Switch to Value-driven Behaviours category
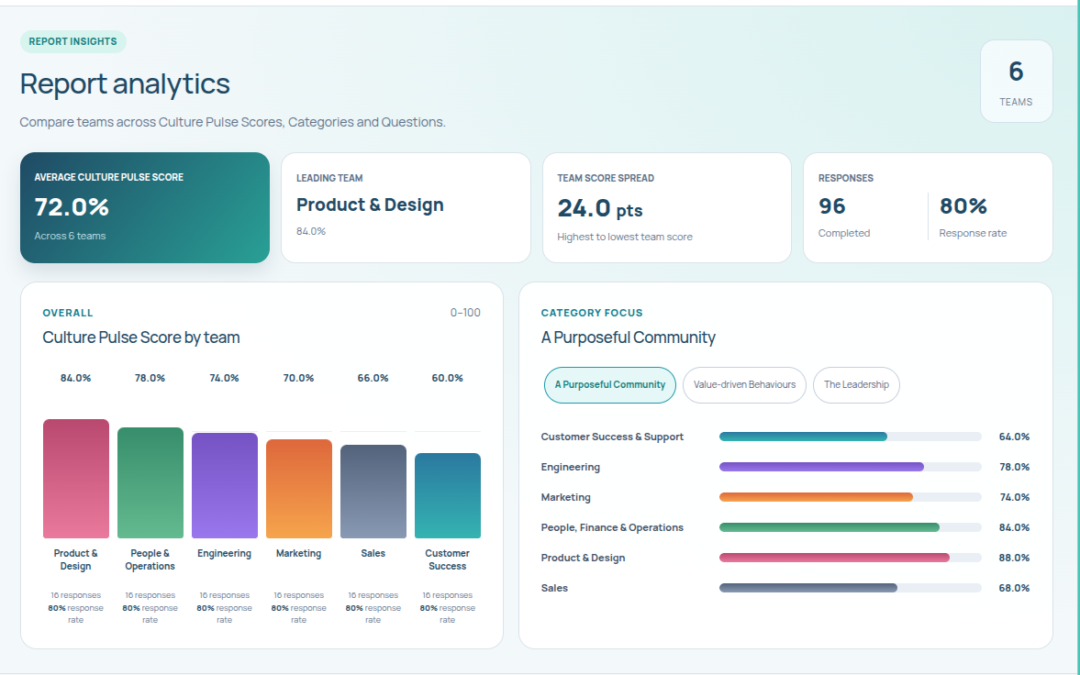1080x675 pixels. coord(744,385)
